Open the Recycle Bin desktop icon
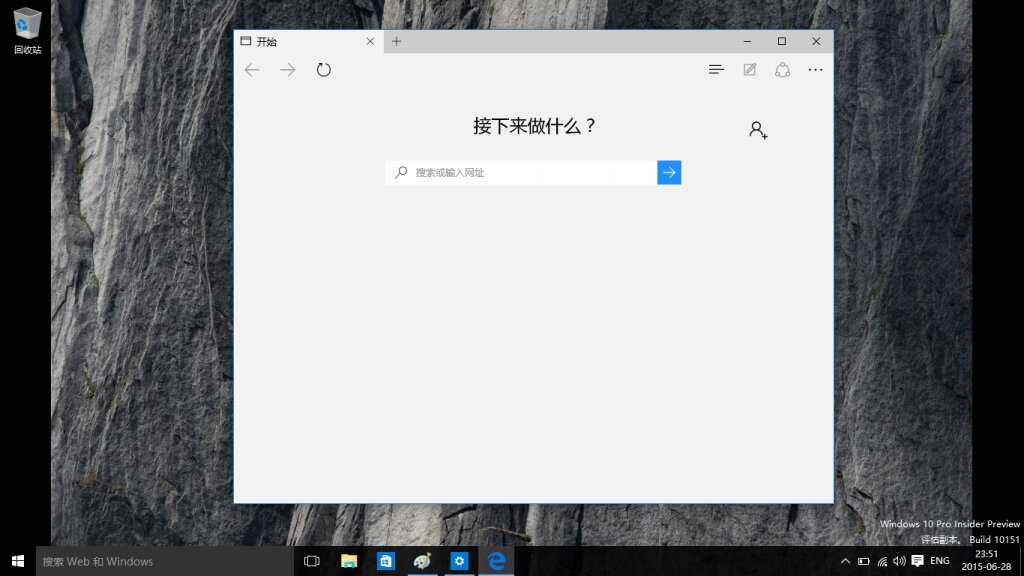The image size is (1024, 576). 27,31
